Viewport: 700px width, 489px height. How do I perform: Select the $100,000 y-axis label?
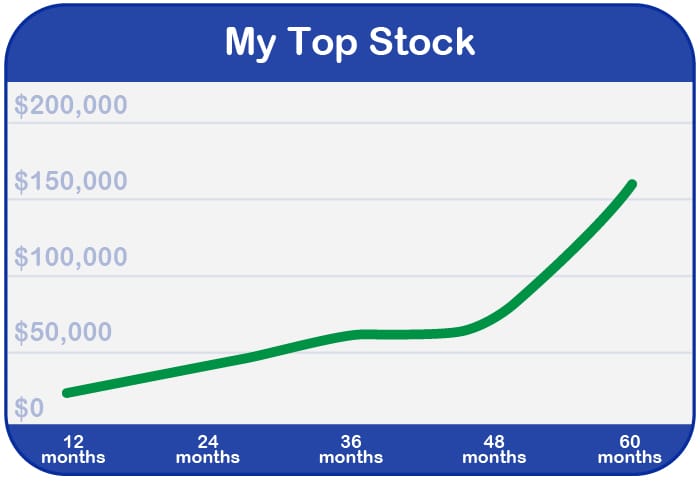pos(71,257)
